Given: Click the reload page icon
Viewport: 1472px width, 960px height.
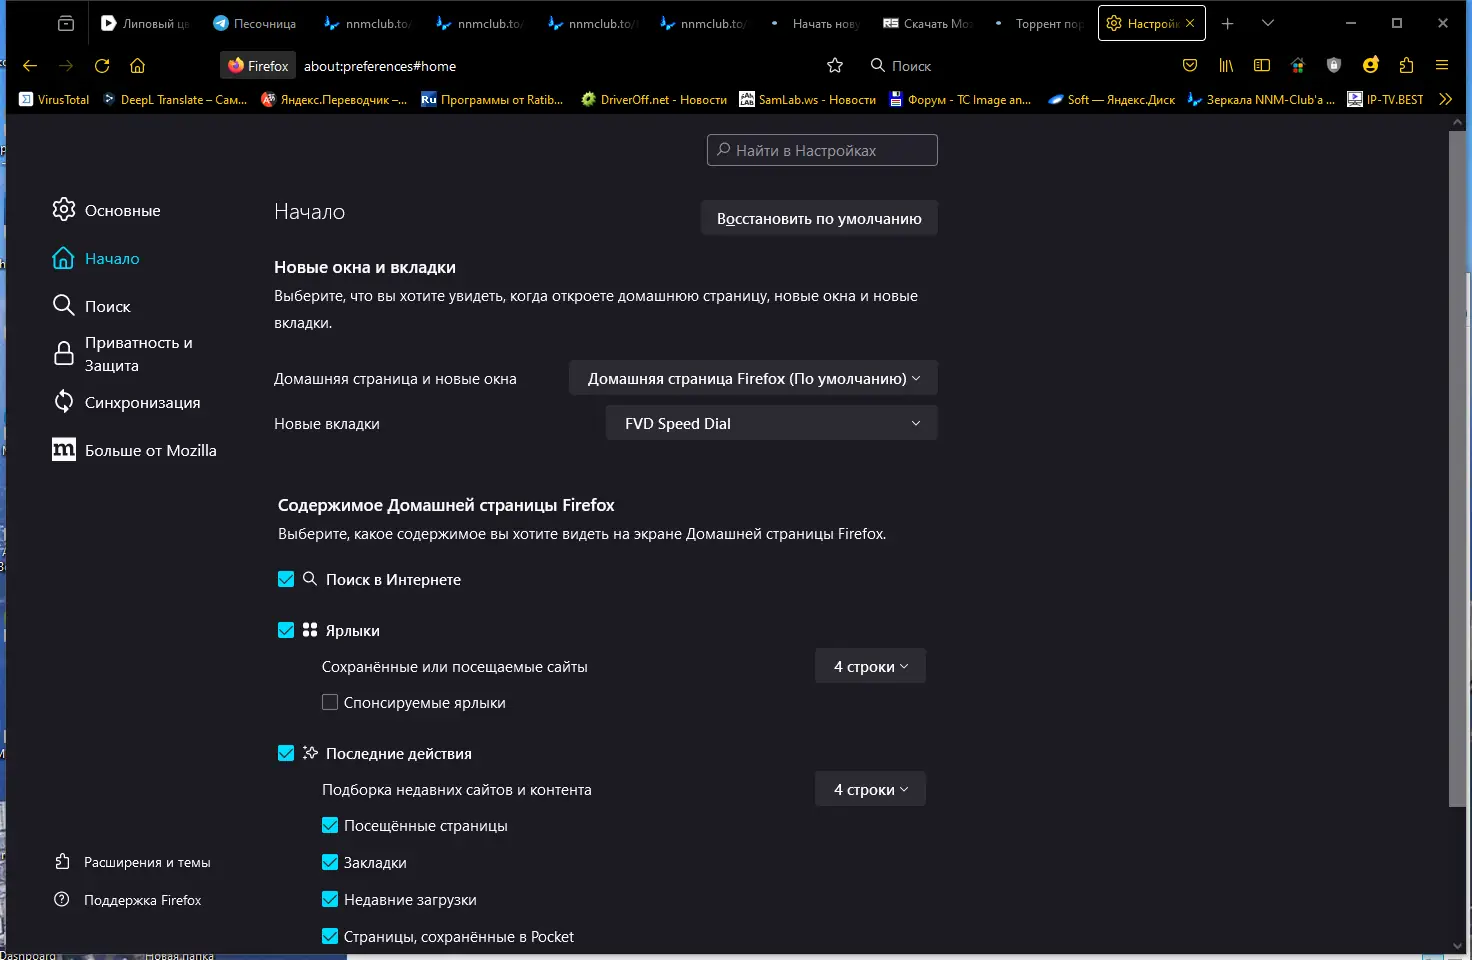Looking at the screenshot, I should [102, 66].
